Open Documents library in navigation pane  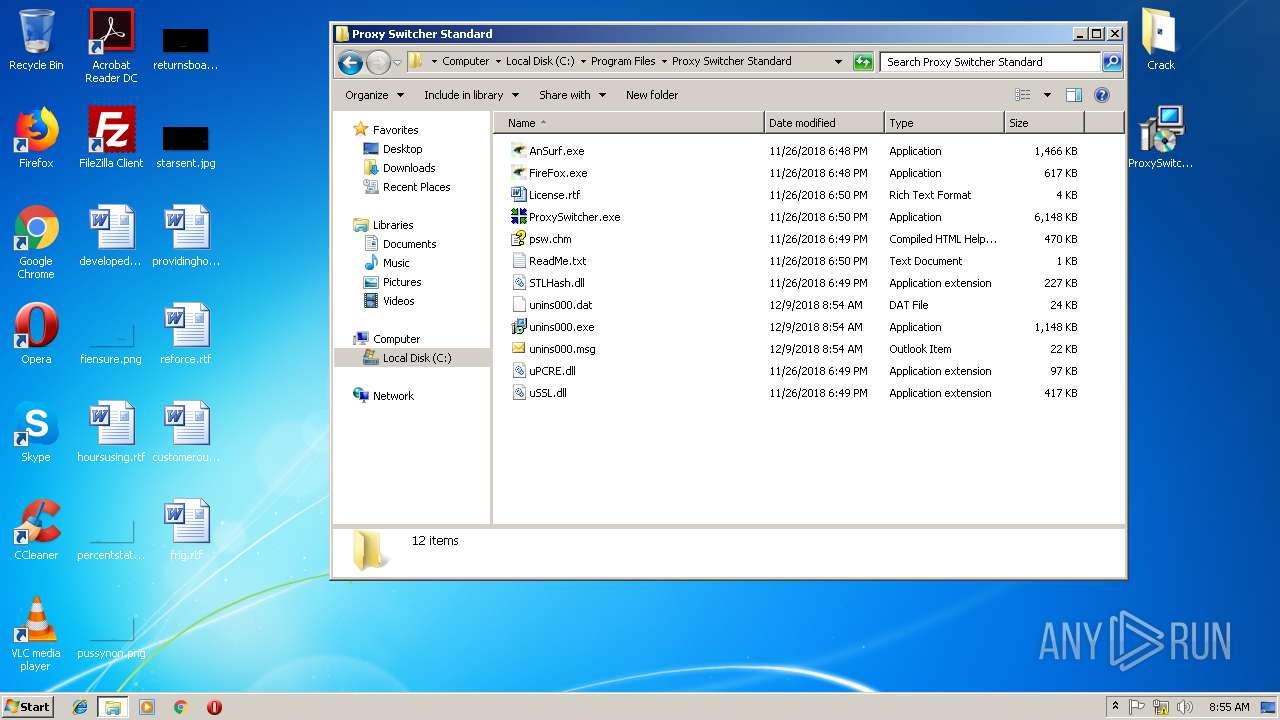(x=409, y=244)
